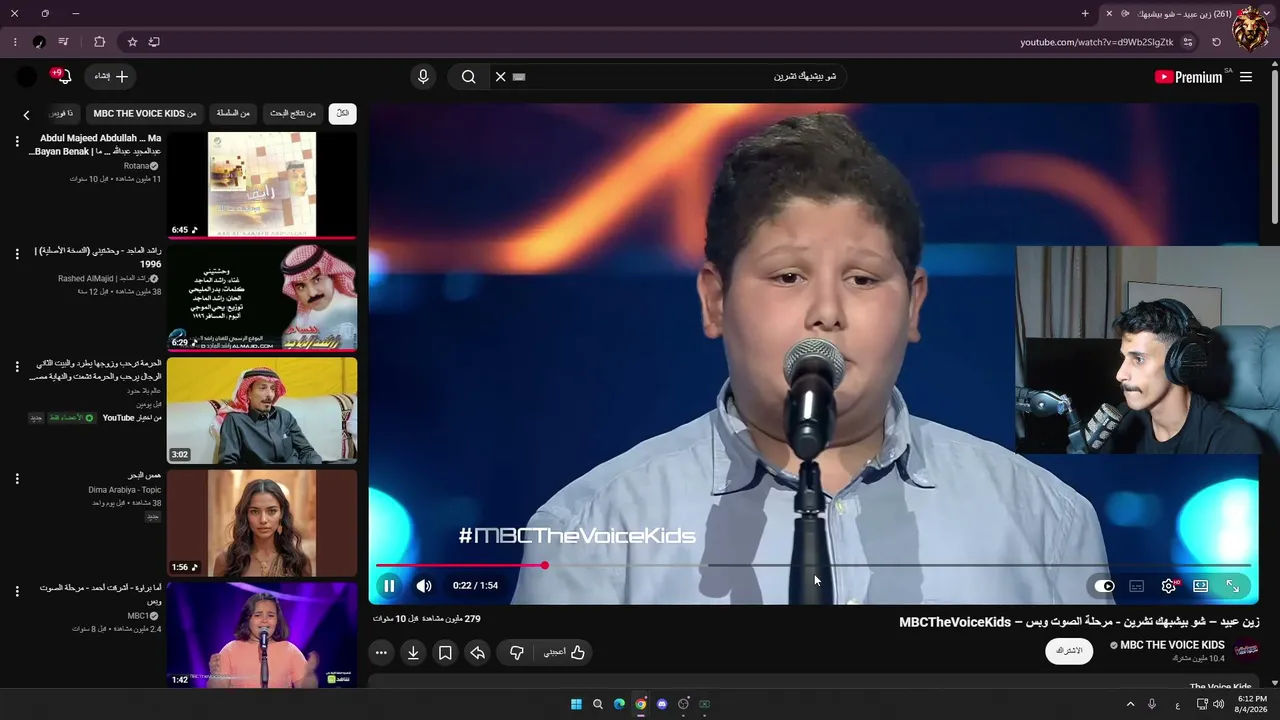Show more filter chips with the arrow
This screenshot has height=720, width=1280.
27,115
